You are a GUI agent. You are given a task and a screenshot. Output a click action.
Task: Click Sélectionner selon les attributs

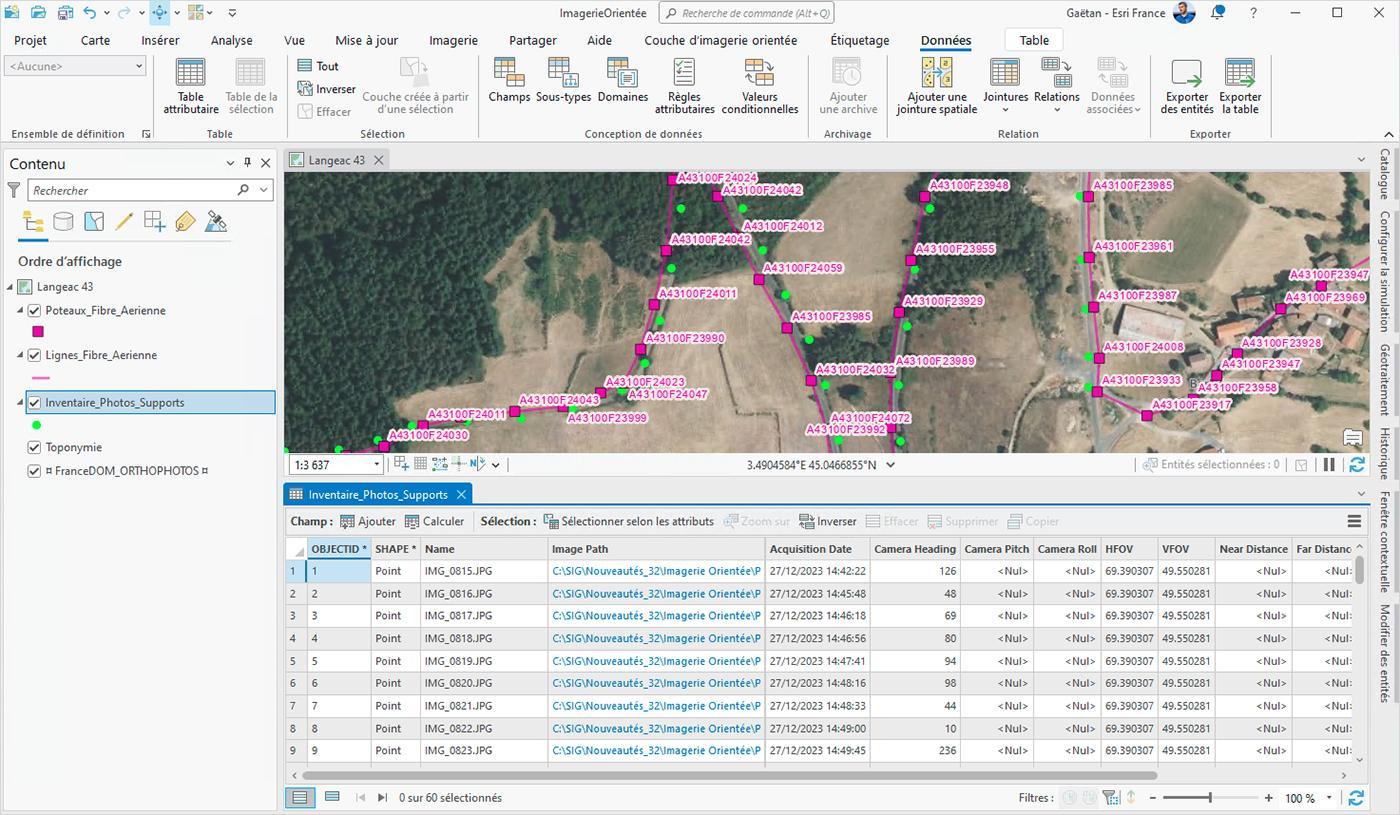pyautogui.click(x=628, y=521)
